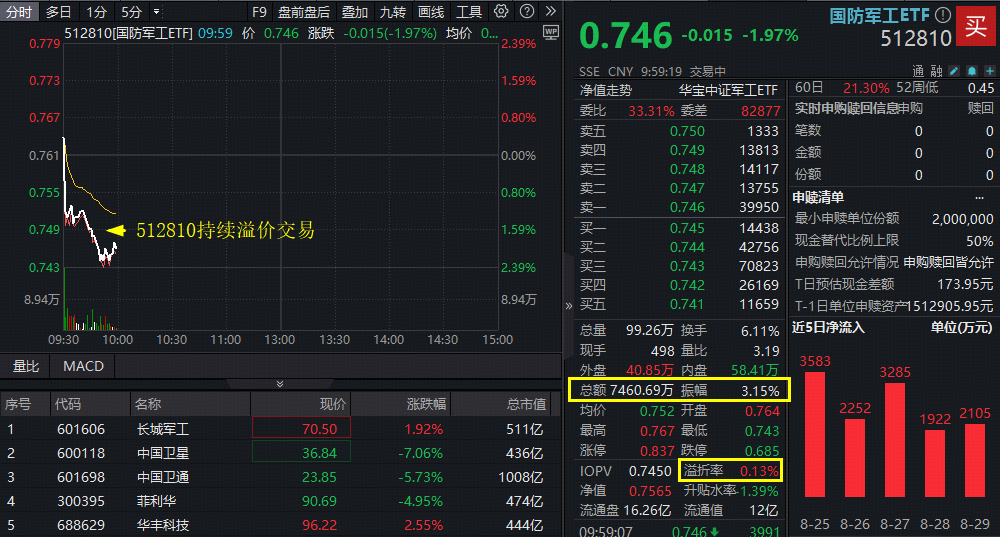The height and width of the screenshot is (537, 1000).
Task: Click the double-arrow more tools icon
Action: 549,12
